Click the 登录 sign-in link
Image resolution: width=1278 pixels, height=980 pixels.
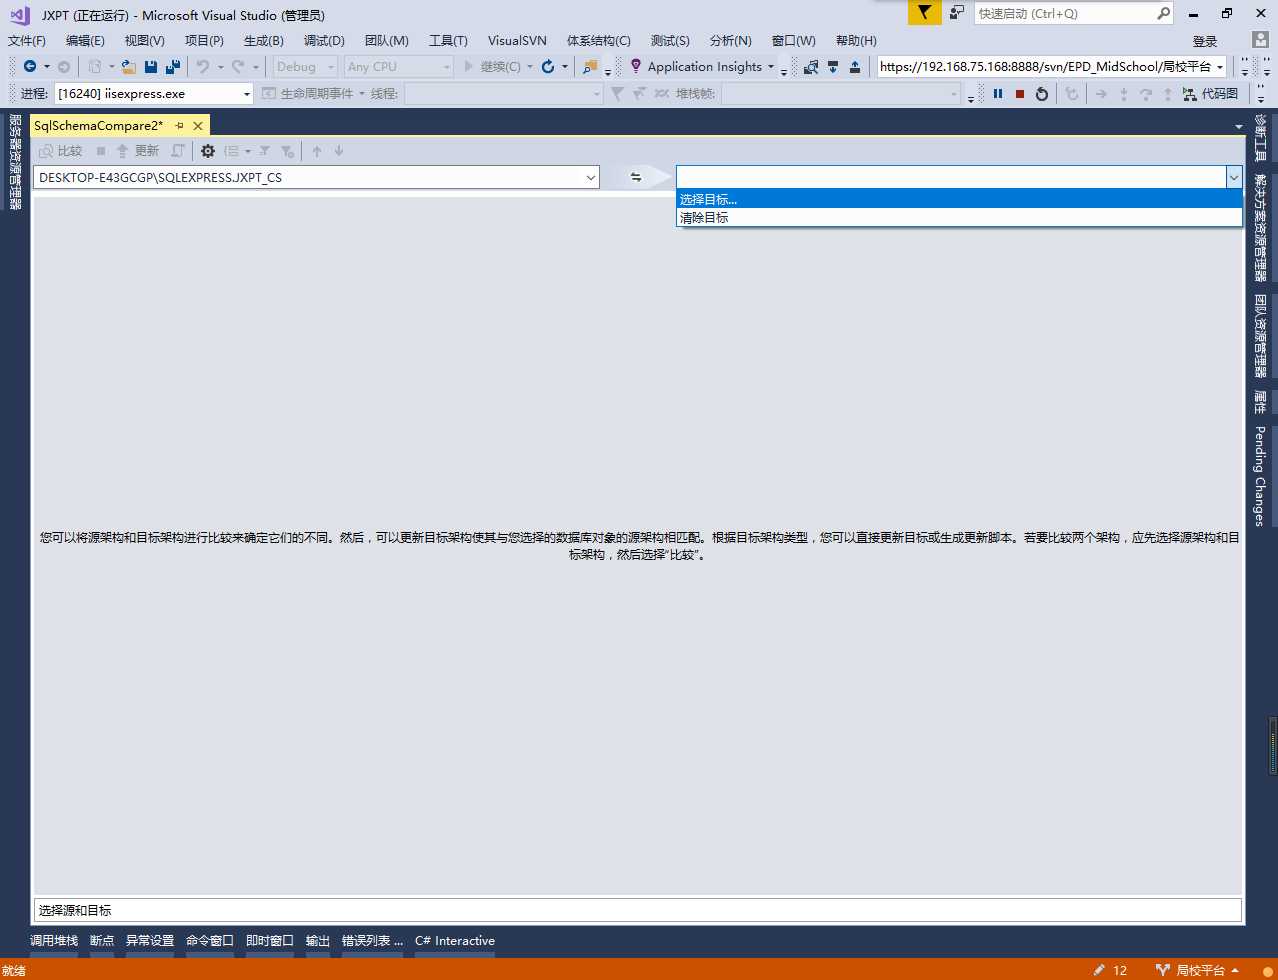point(1205,41)
